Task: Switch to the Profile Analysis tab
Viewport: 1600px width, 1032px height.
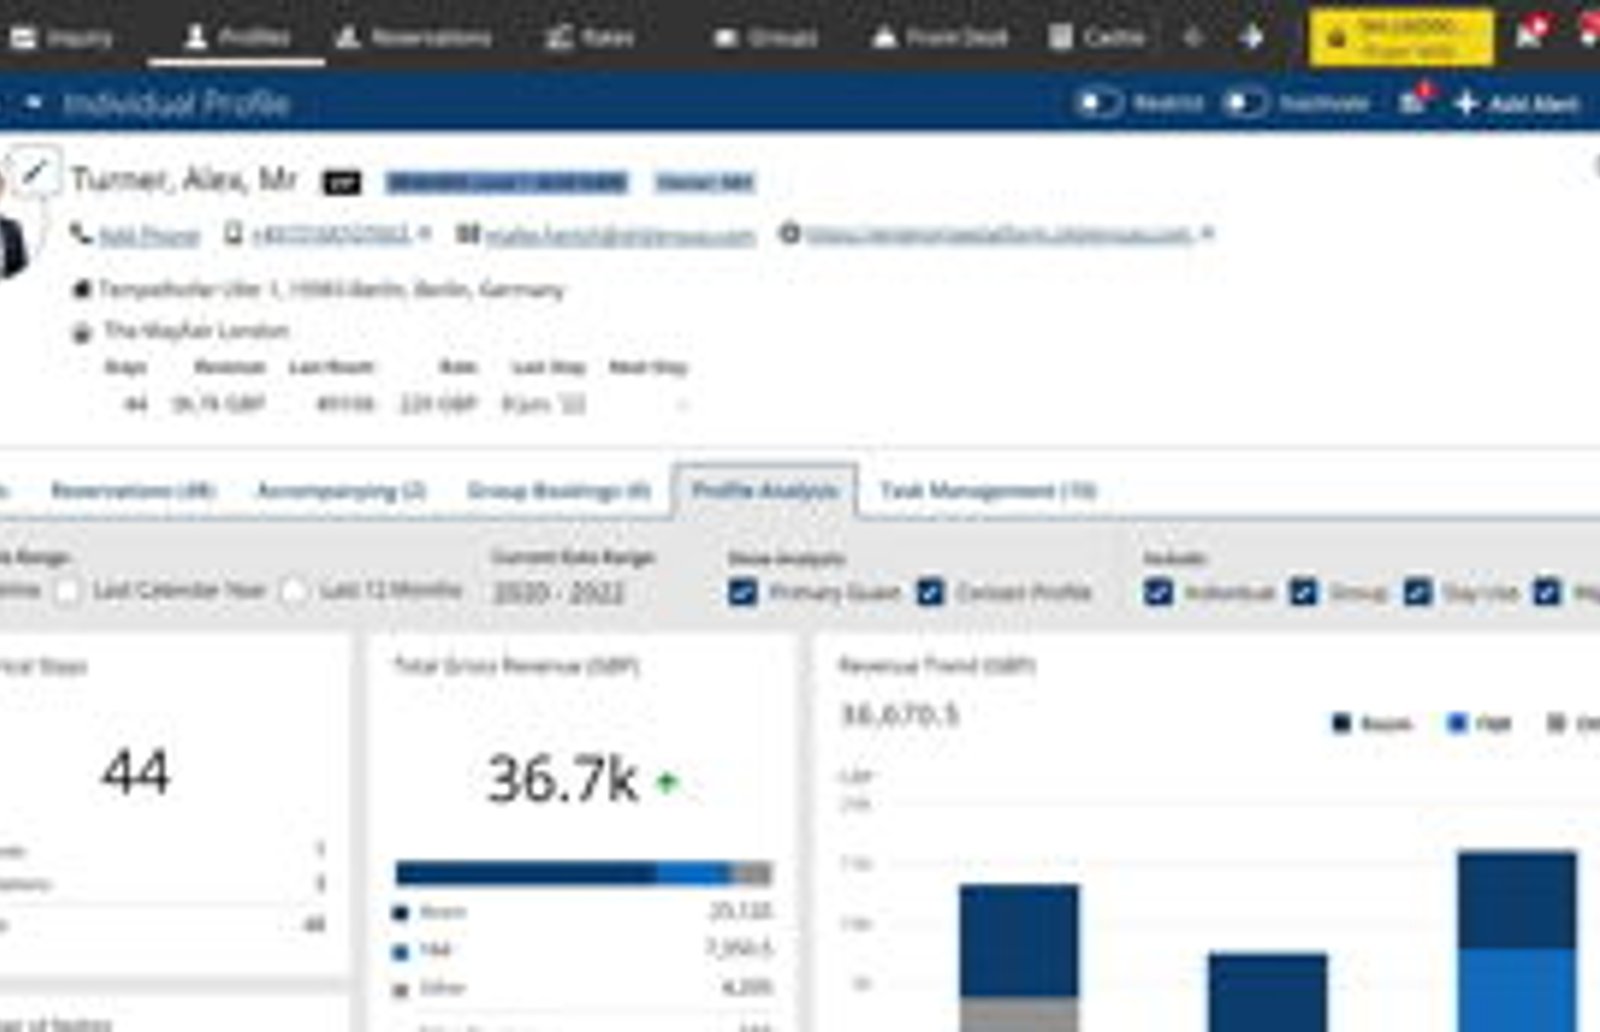Action: pos(765,490)
